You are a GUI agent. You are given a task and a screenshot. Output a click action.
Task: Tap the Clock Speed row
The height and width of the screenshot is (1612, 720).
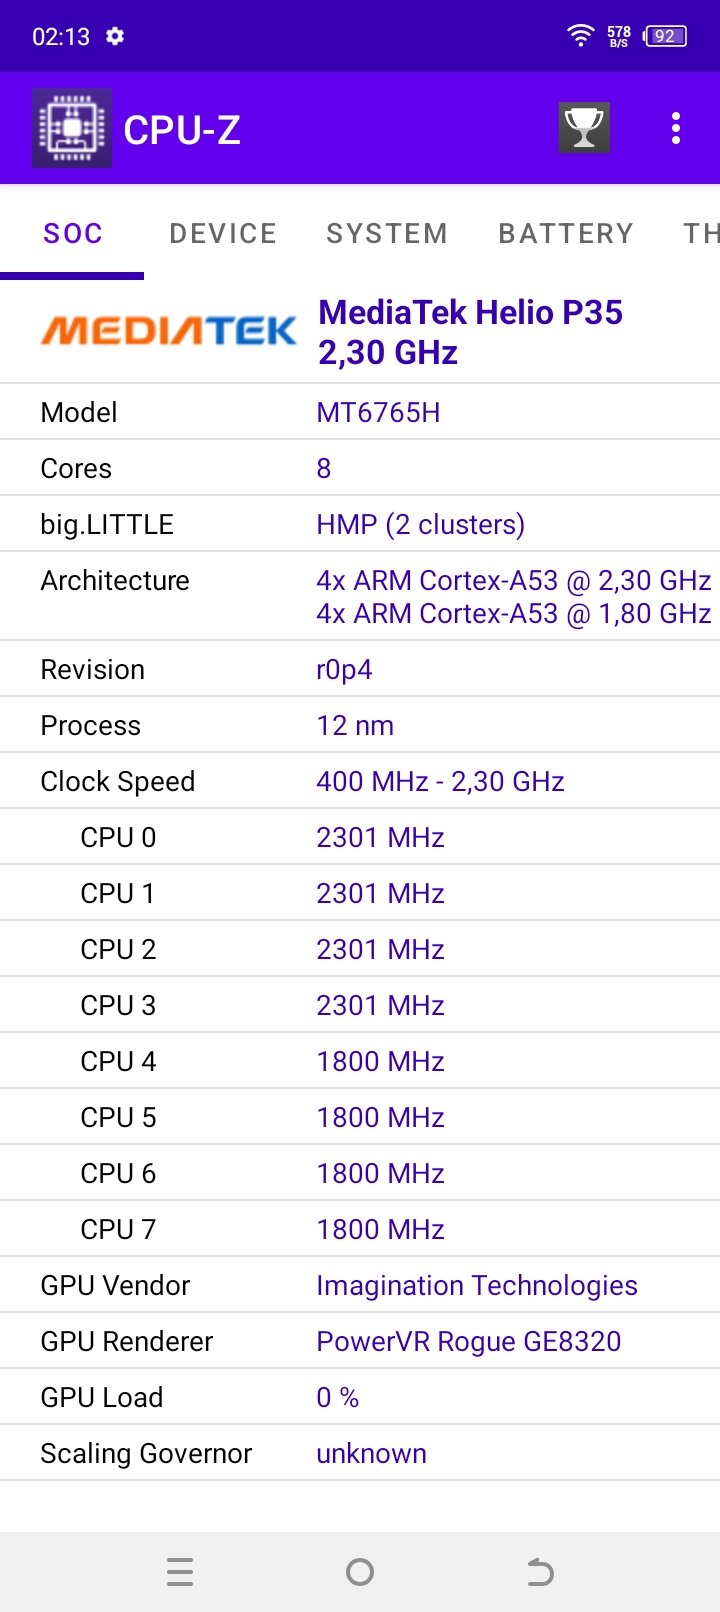[x=360, y=781]
